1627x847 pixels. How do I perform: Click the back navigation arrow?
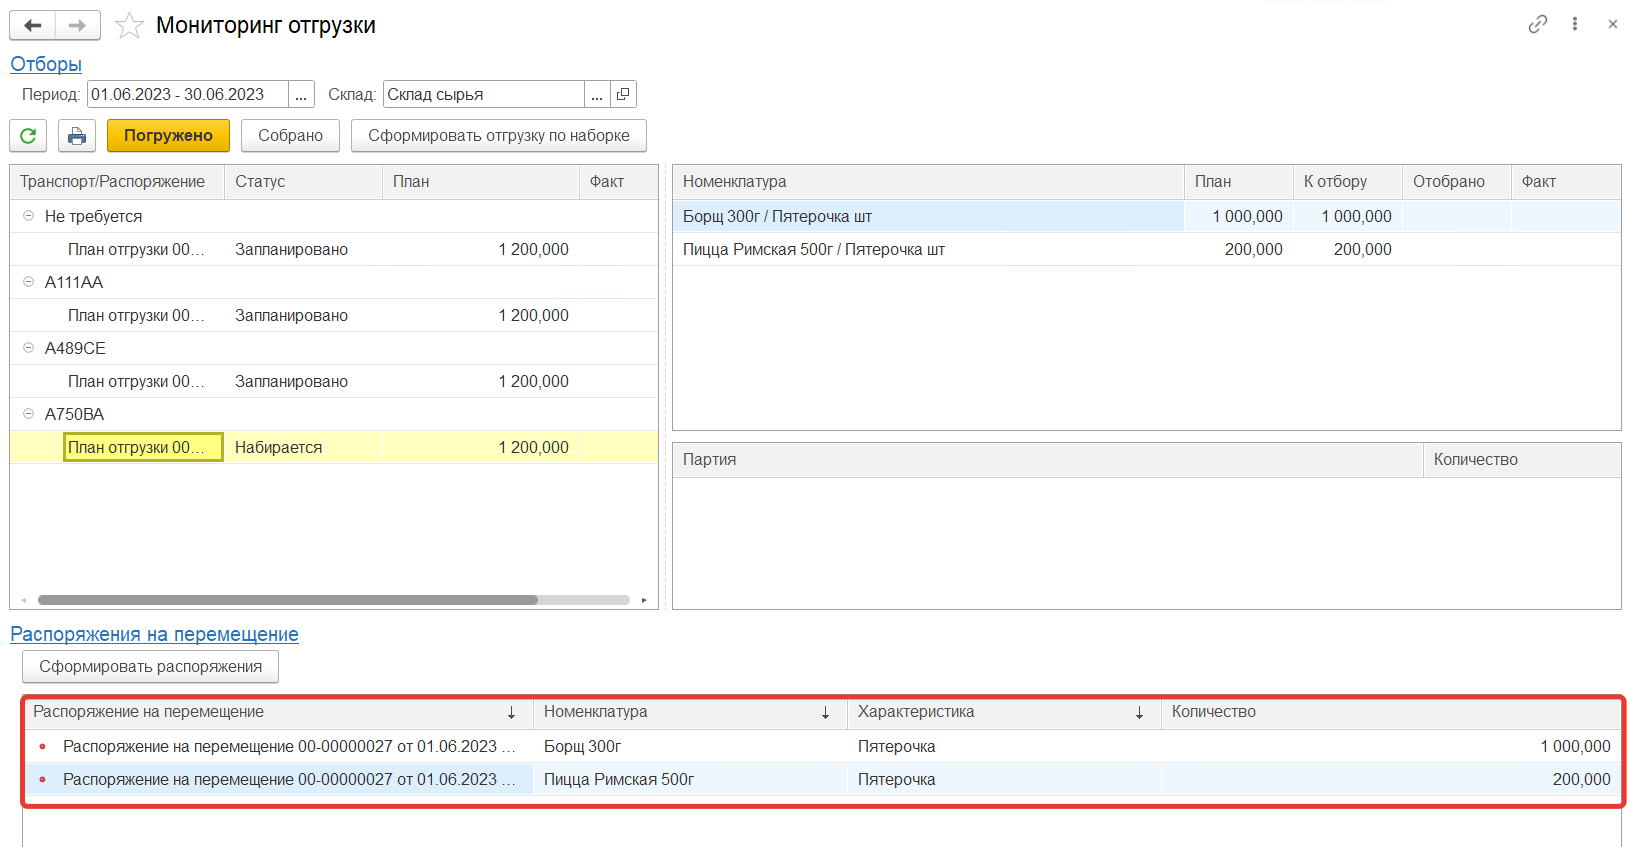click(32, 25)
